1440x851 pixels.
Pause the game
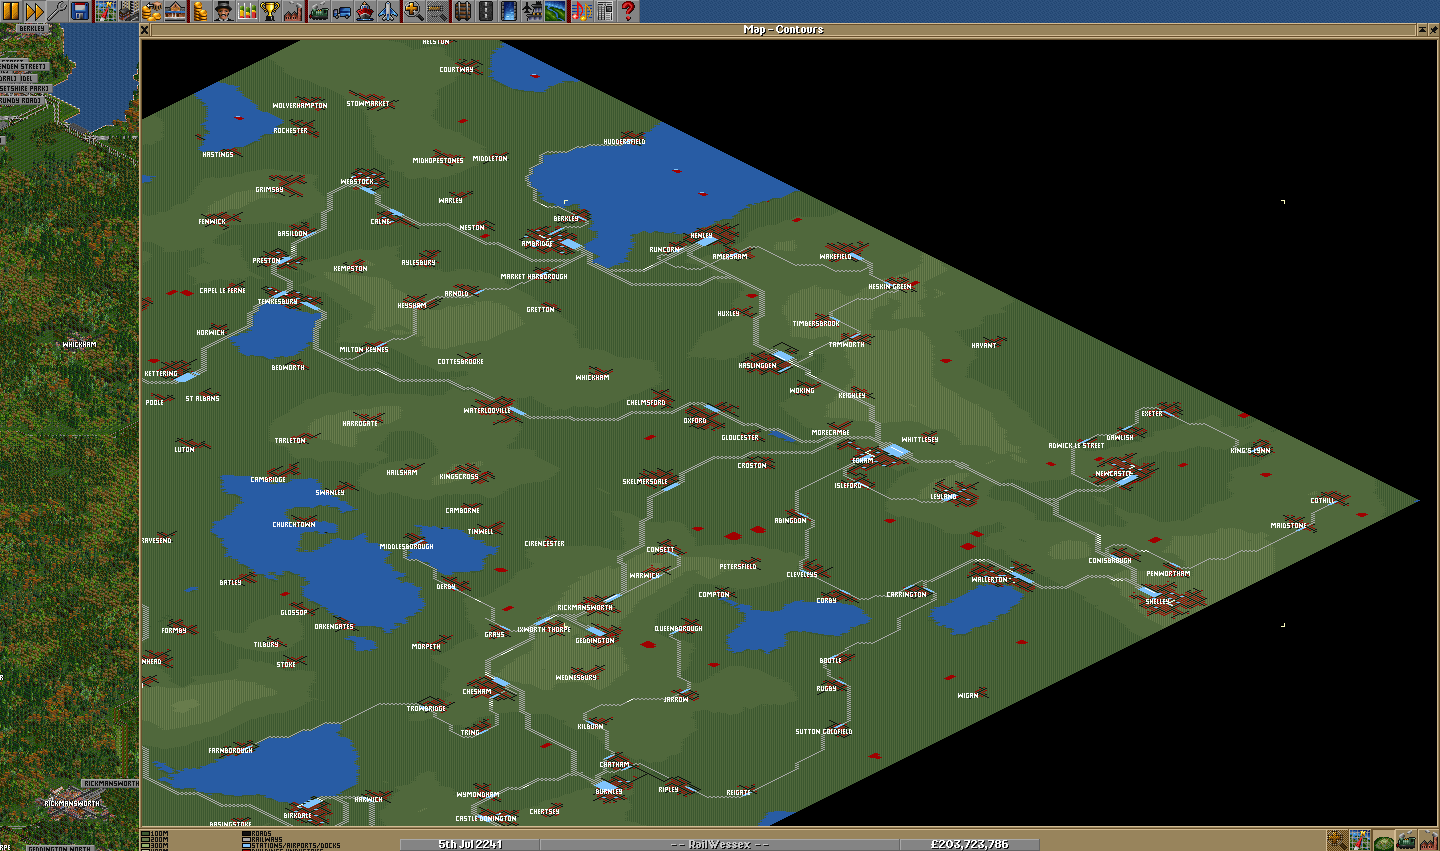11,11
